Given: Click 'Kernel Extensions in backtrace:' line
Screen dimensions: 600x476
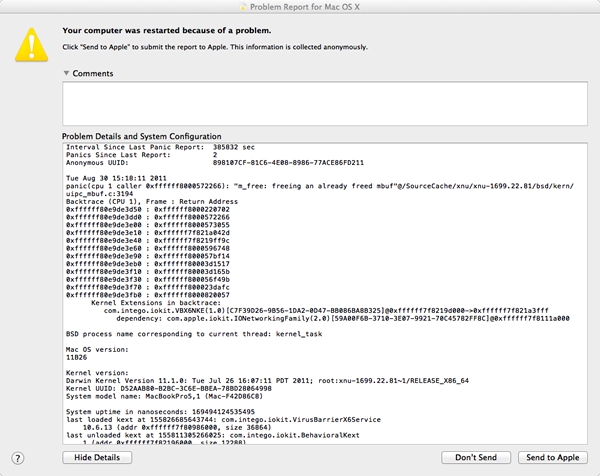Looking at the screenshot, I should [x=156, y=303].
